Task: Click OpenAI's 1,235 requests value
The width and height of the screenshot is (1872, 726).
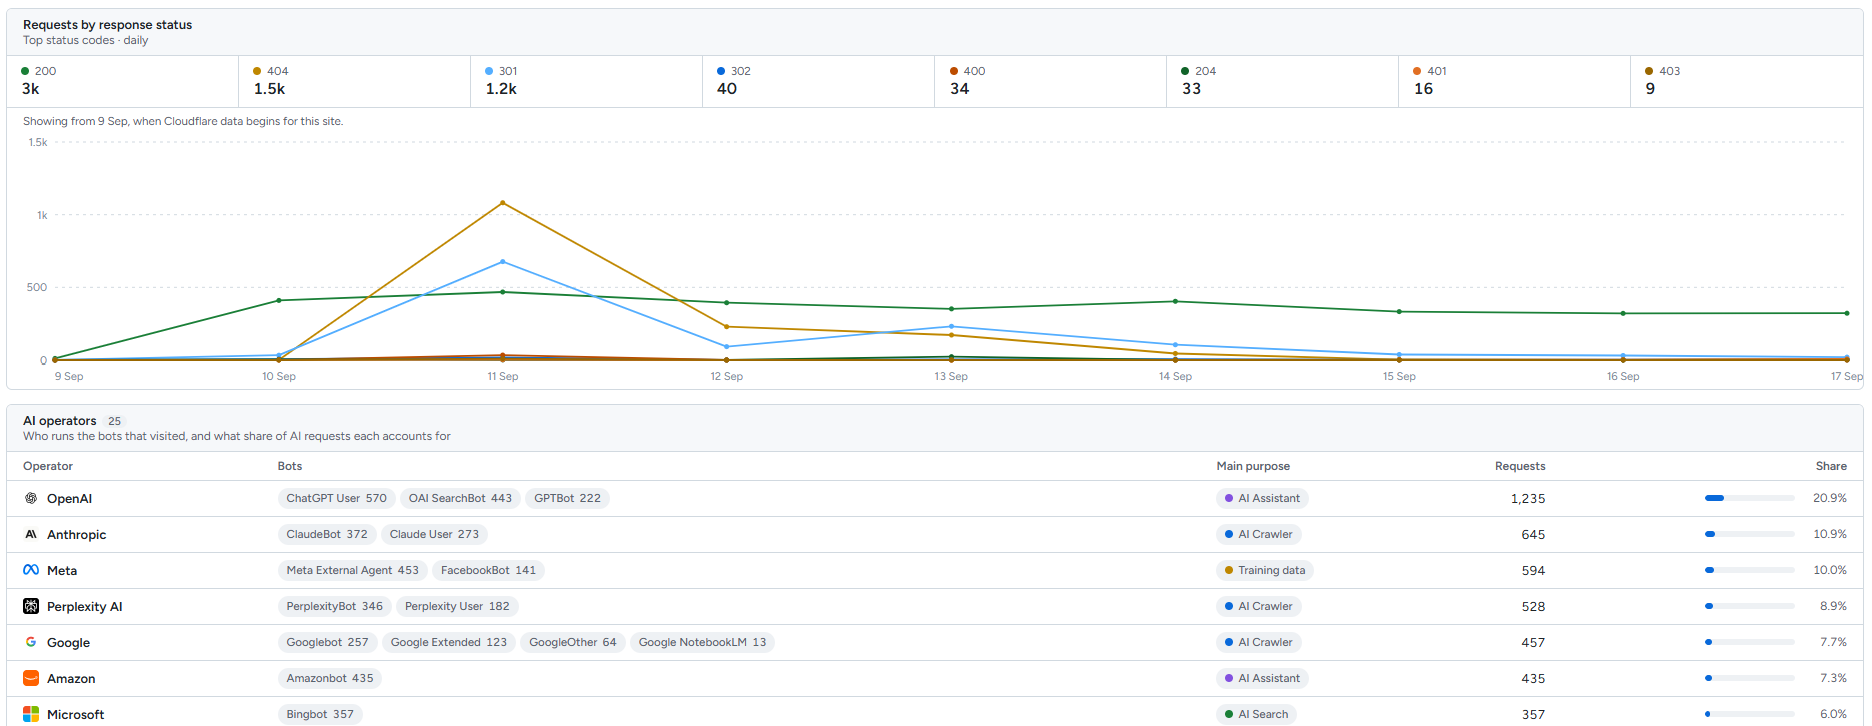Action: (1528, 498)
